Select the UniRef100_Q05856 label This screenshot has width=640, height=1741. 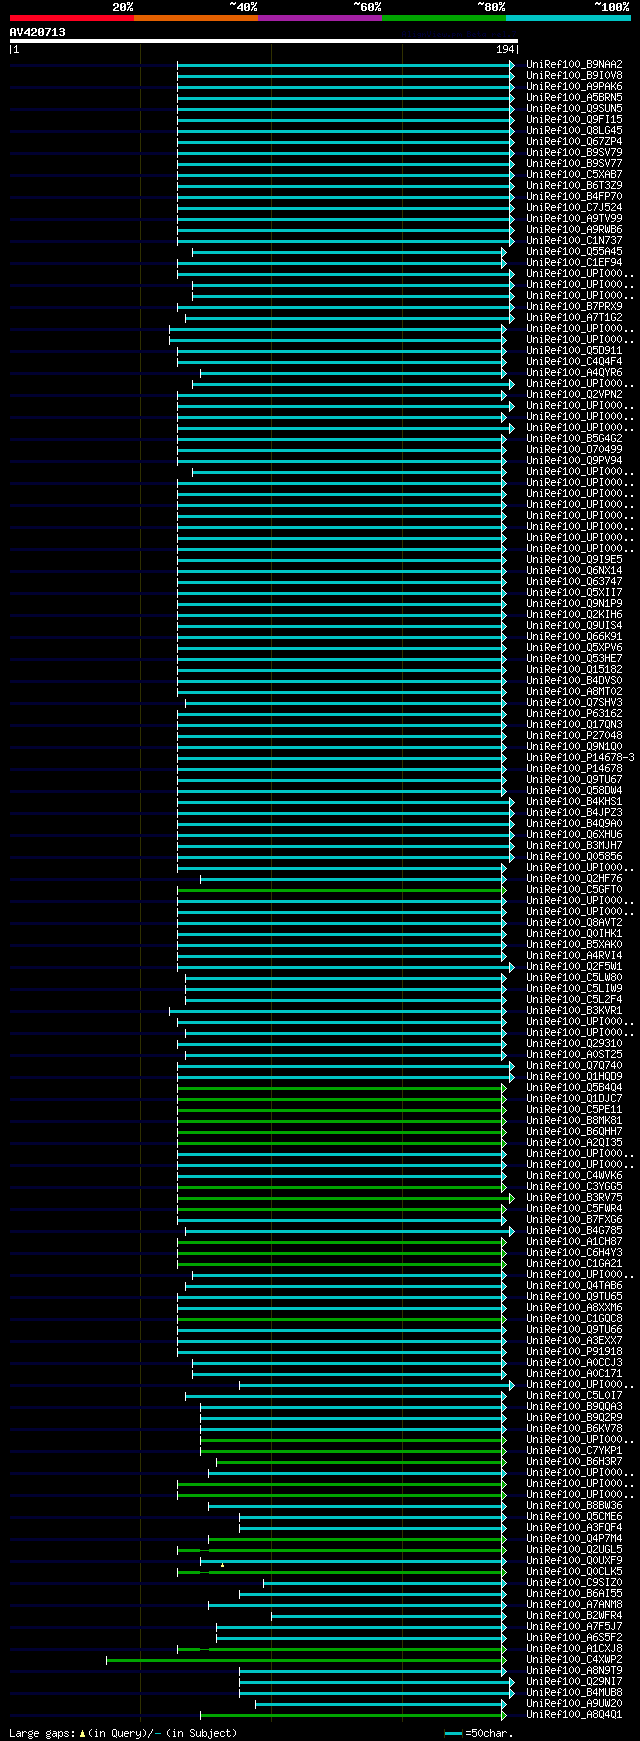coord(574,856)
